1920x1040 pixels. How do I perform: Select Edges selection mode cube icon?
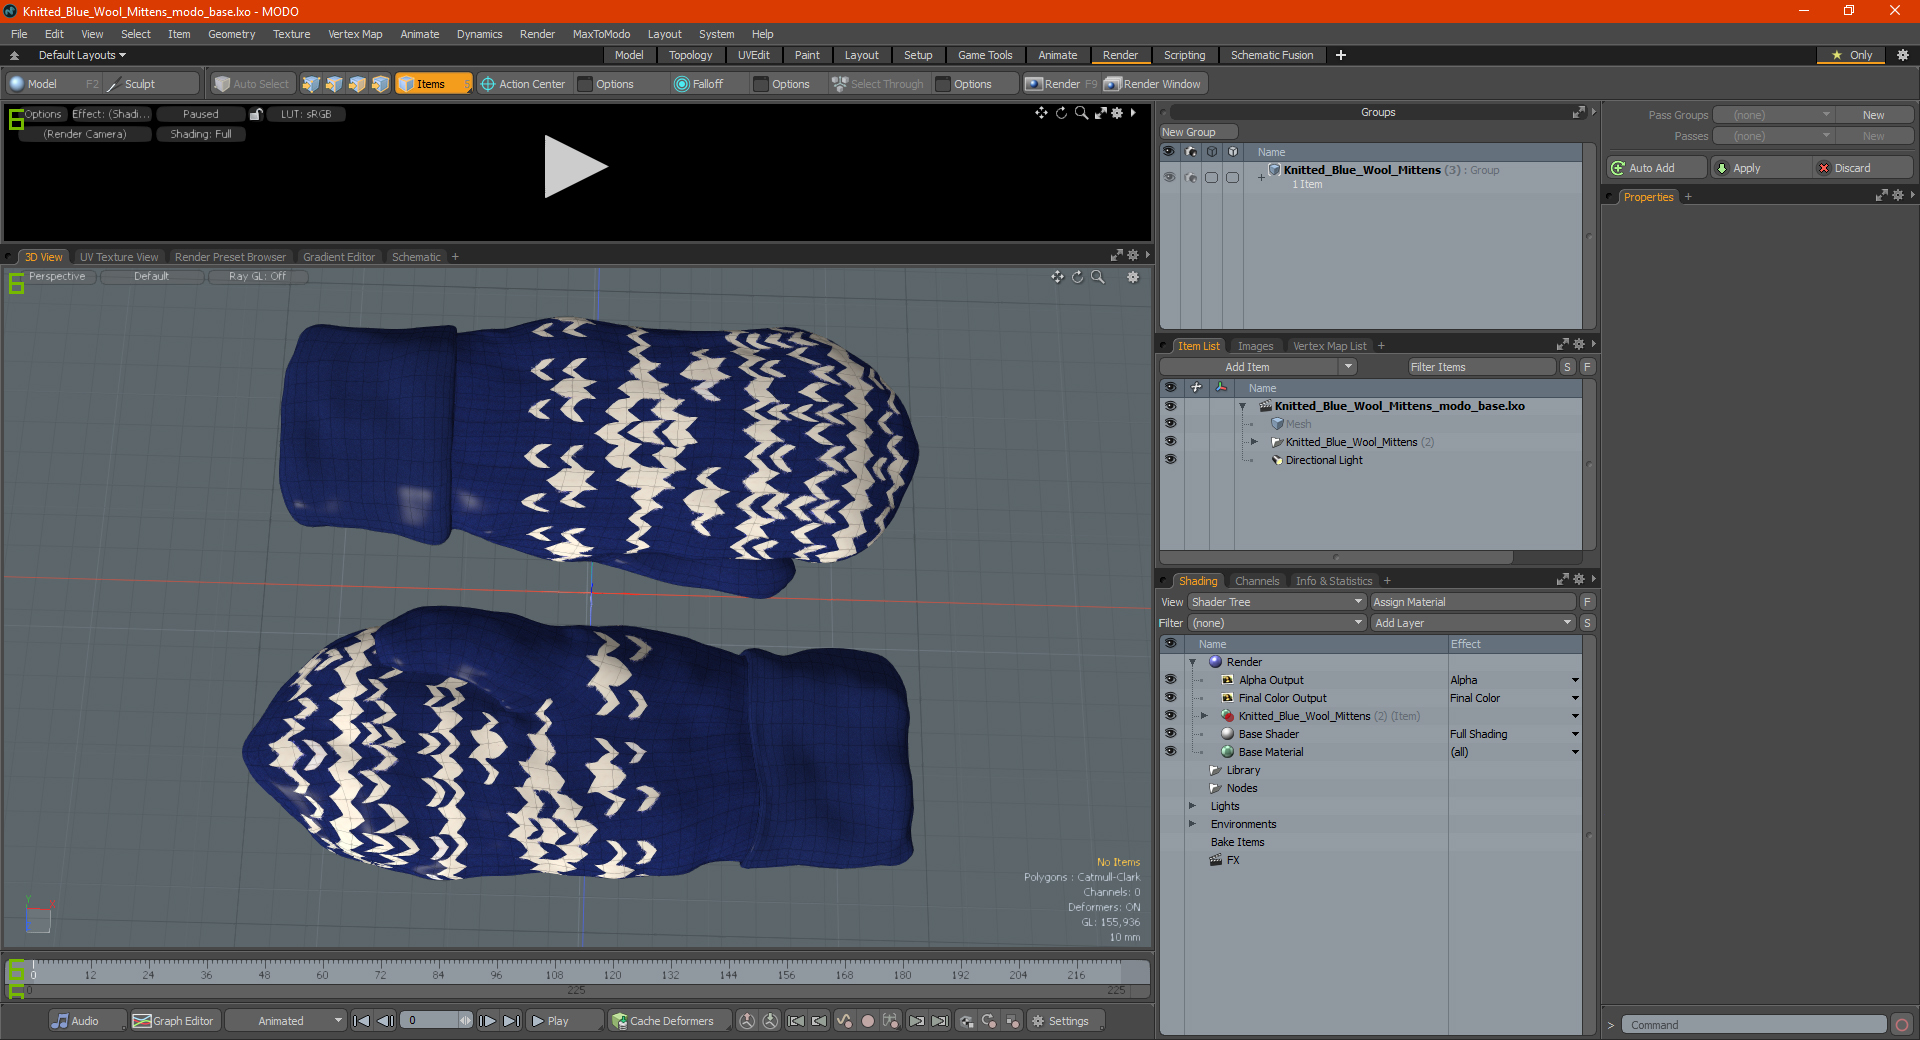334,84
